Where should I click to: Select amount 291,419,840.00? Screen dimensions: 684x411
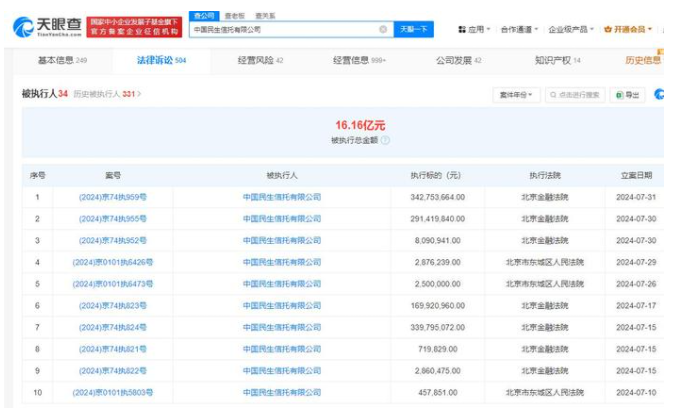point(438,219)
